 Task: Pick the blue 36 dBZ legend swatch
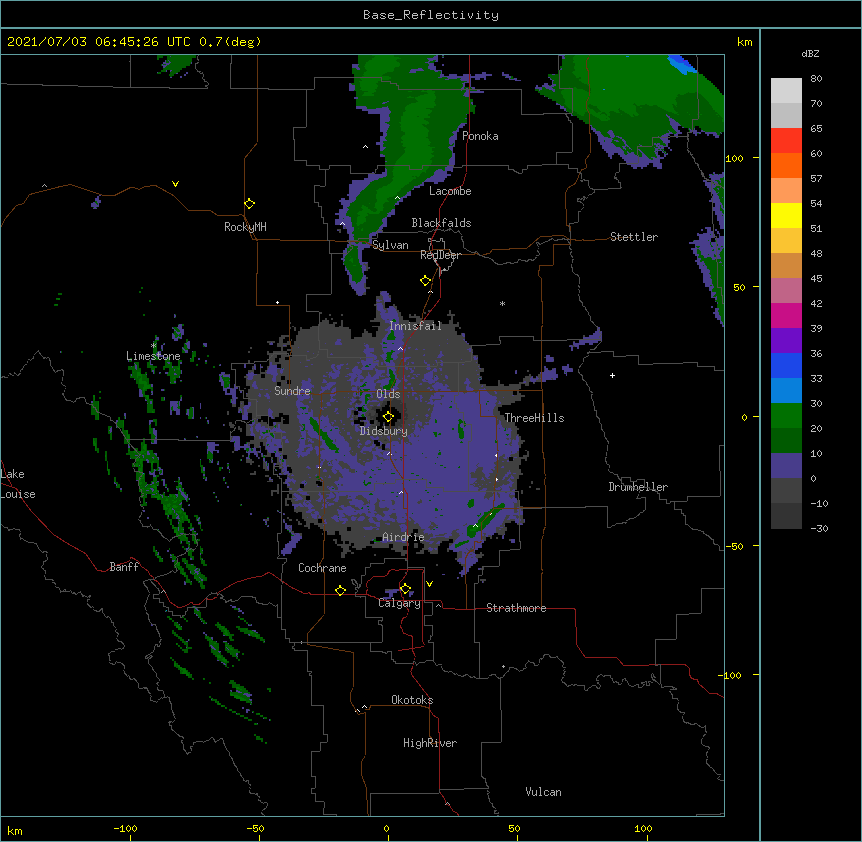[x=786, y=365]
